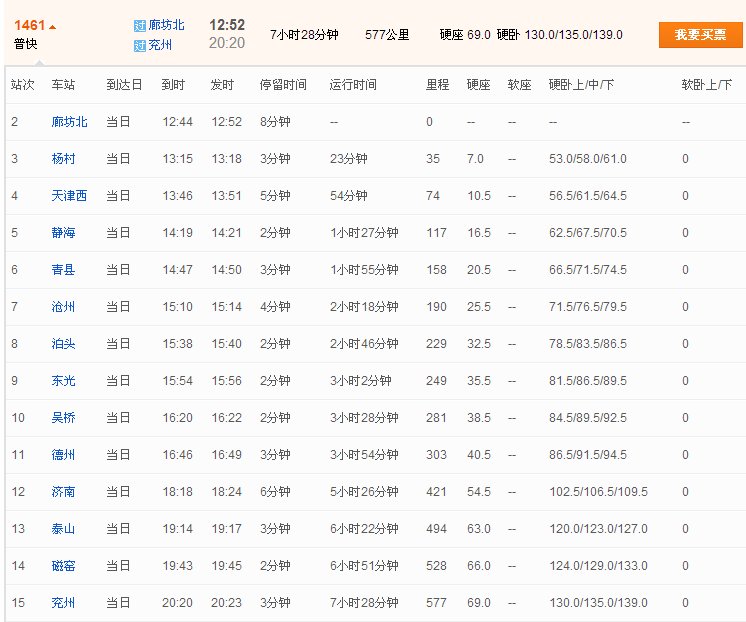Select 兖州 departure time 20:23
This screenshot has width=746, height=622.
226,603
